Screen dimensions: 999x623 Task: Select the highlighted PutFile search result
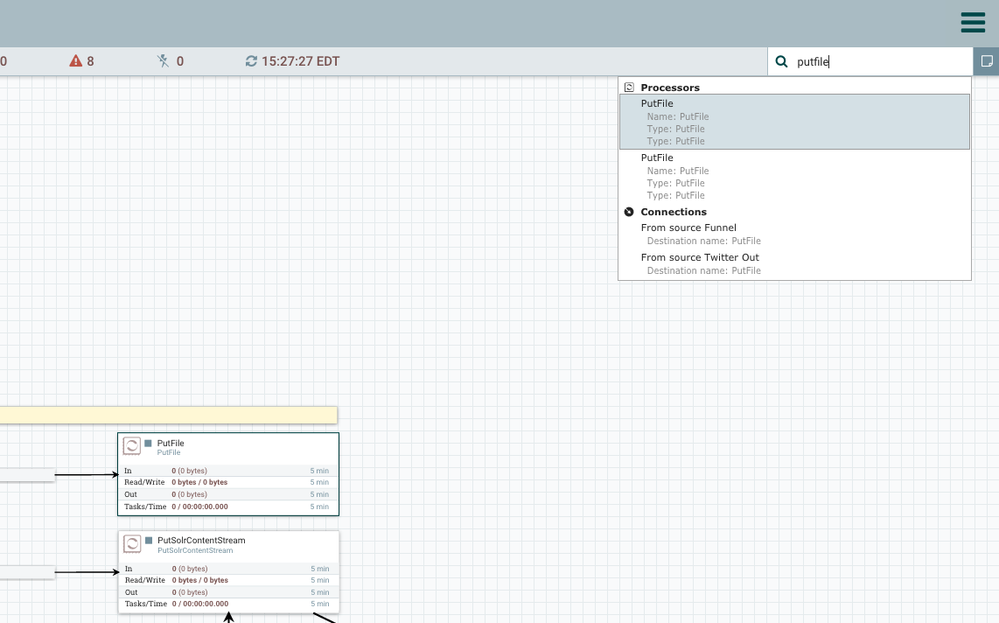point(794,122)
